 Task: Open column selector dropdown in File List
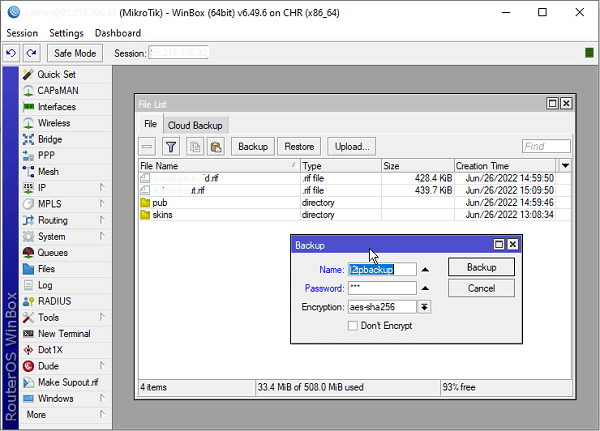(565, 166)
